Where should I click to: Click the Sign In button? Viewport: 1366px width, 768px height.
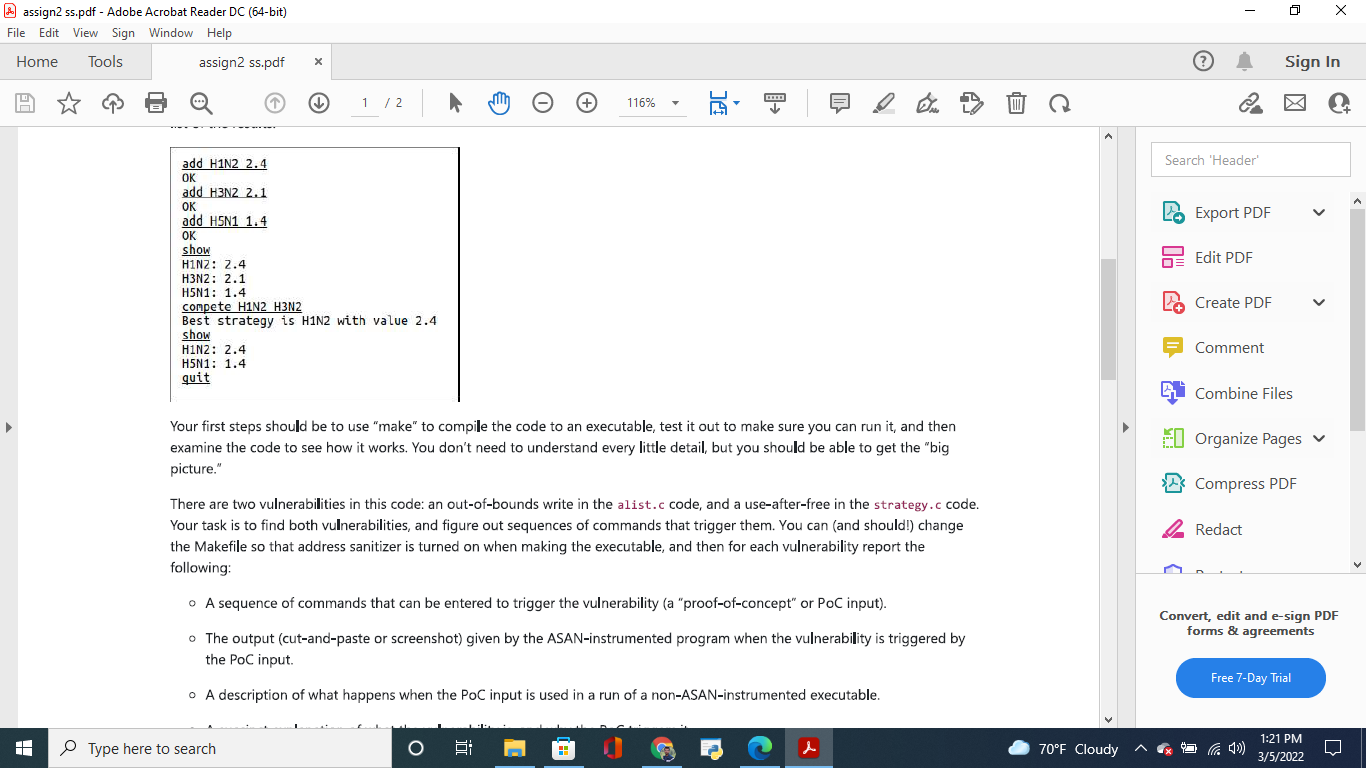tap(1311, 61)
